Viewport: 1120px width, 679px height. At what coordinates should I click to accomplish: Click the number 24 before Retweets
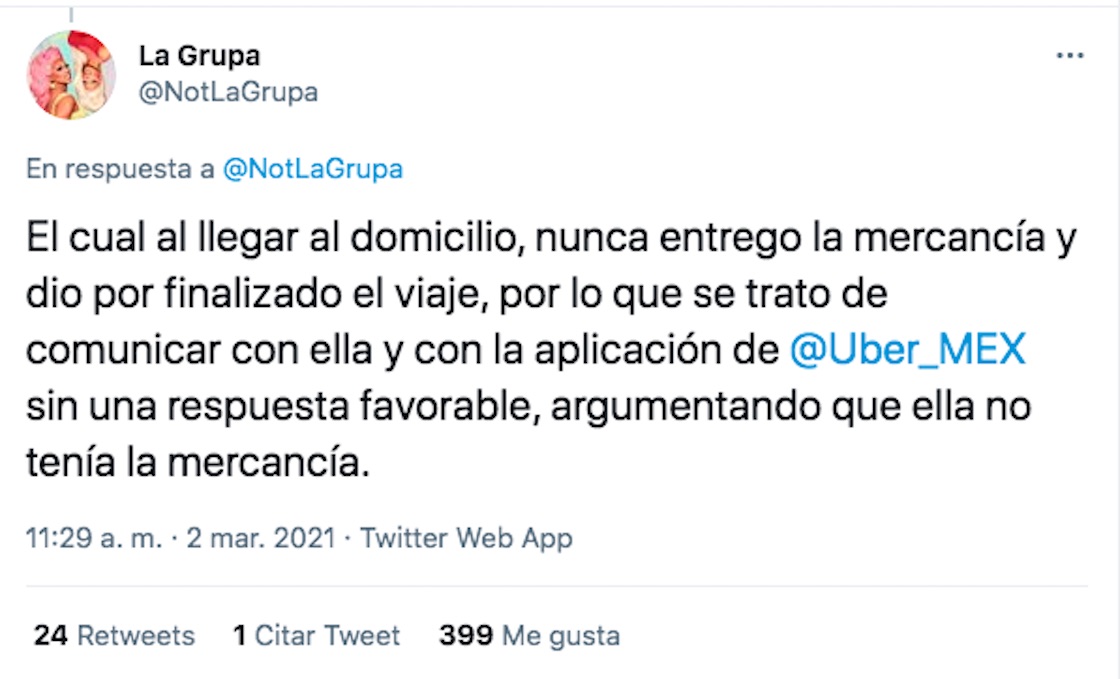pyautogui.click(x=50, y=635)
